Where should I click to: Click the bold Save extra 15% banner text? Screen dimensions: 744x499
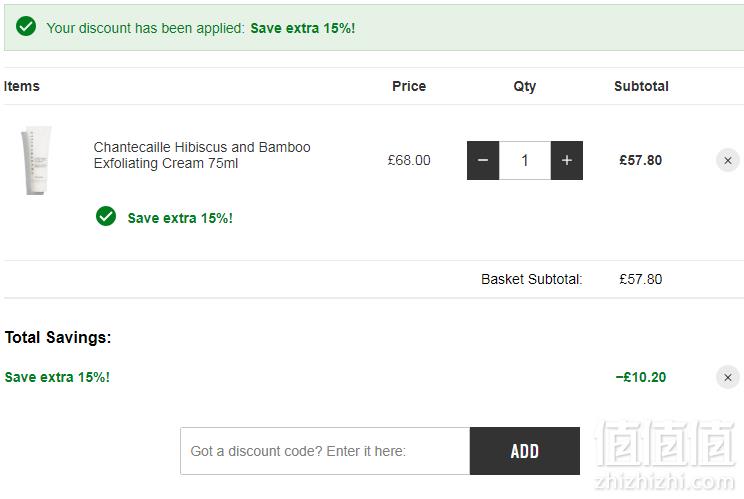click(303, 28)
